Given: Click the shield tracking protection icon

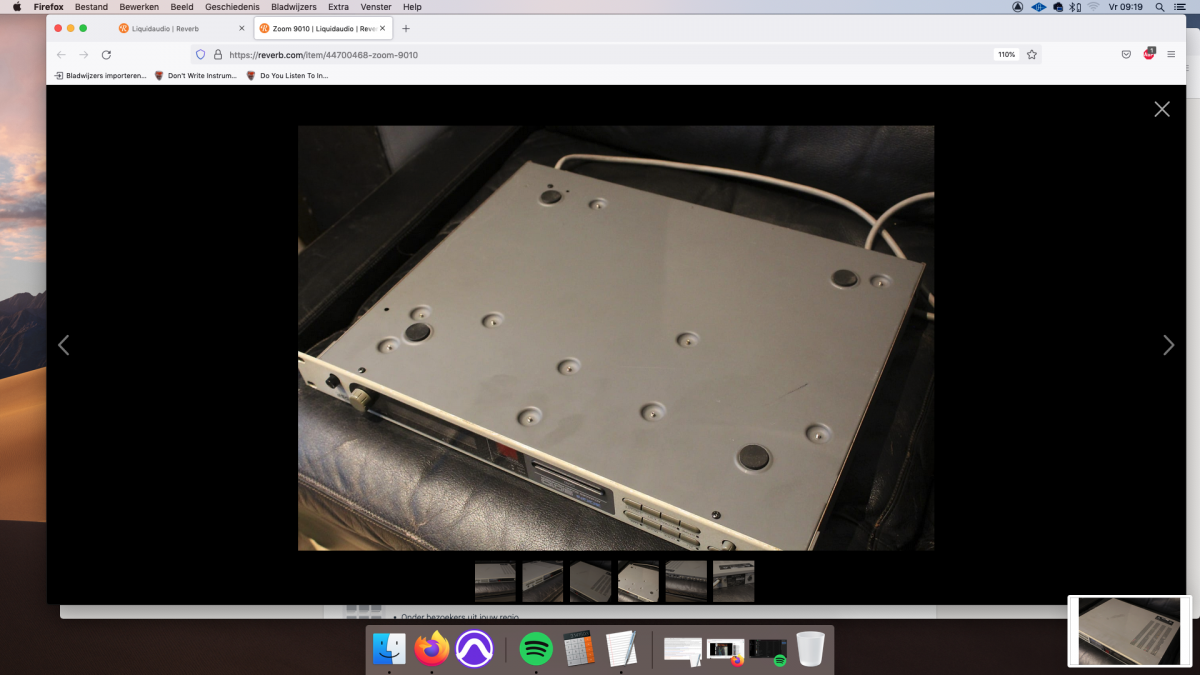Looking at the screenshot, I should pyautogui.click(x=200, y=55).
